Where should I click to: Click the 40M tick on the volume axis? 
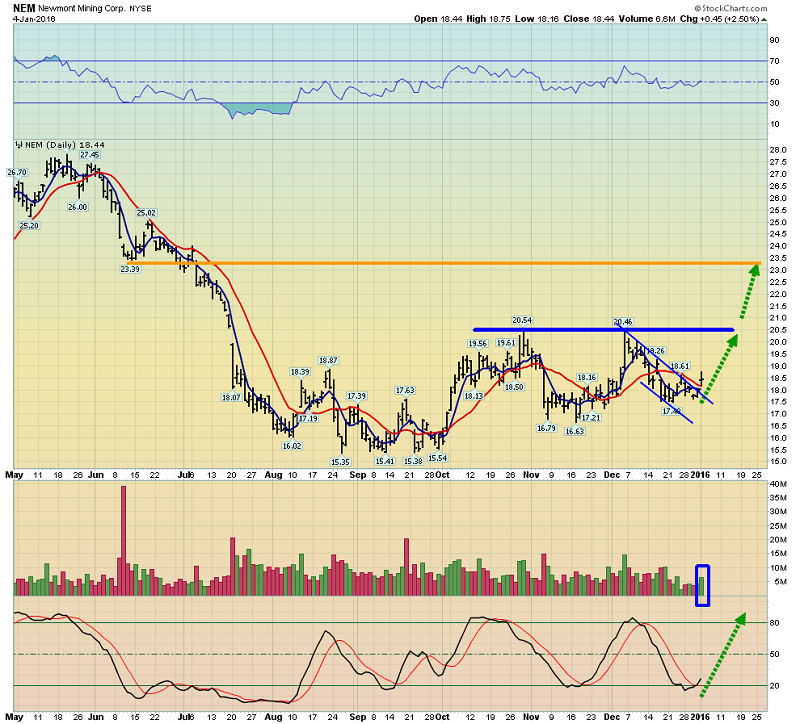pyautogui.click(x=778, y=484)
